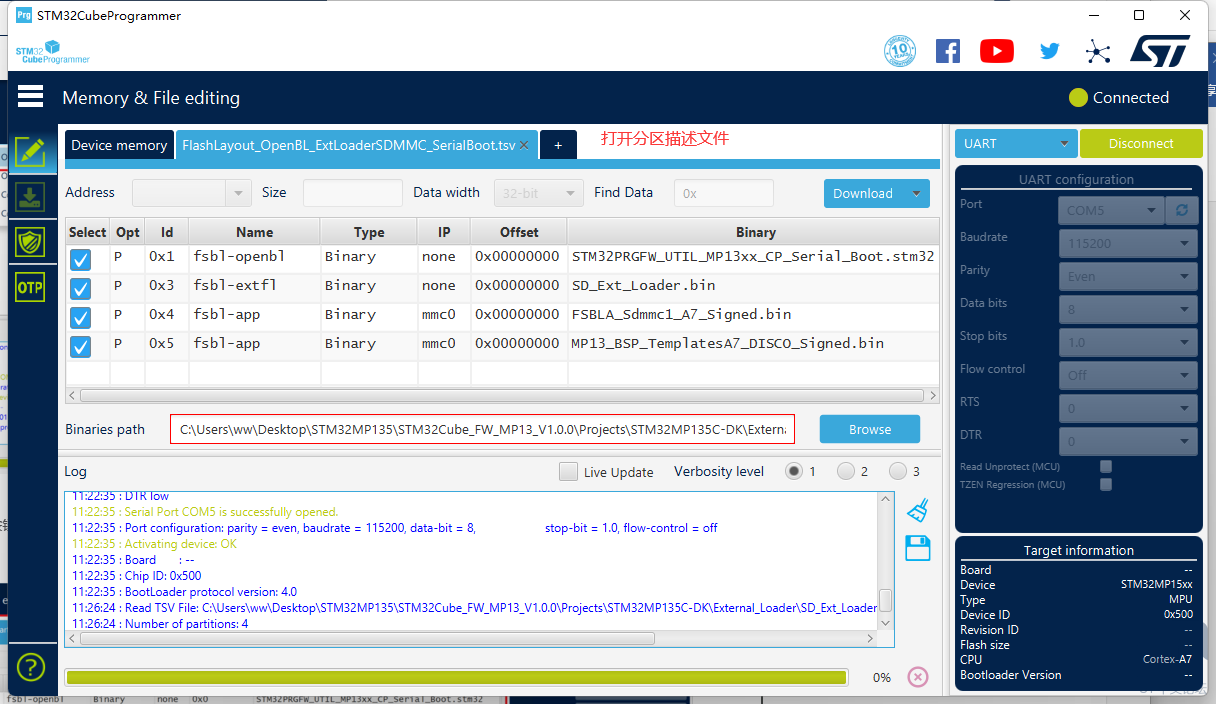Viewport: 1216px width, 704px height.
Task: Open the Data bits dropdown
Action: [x=1128, y=309]
